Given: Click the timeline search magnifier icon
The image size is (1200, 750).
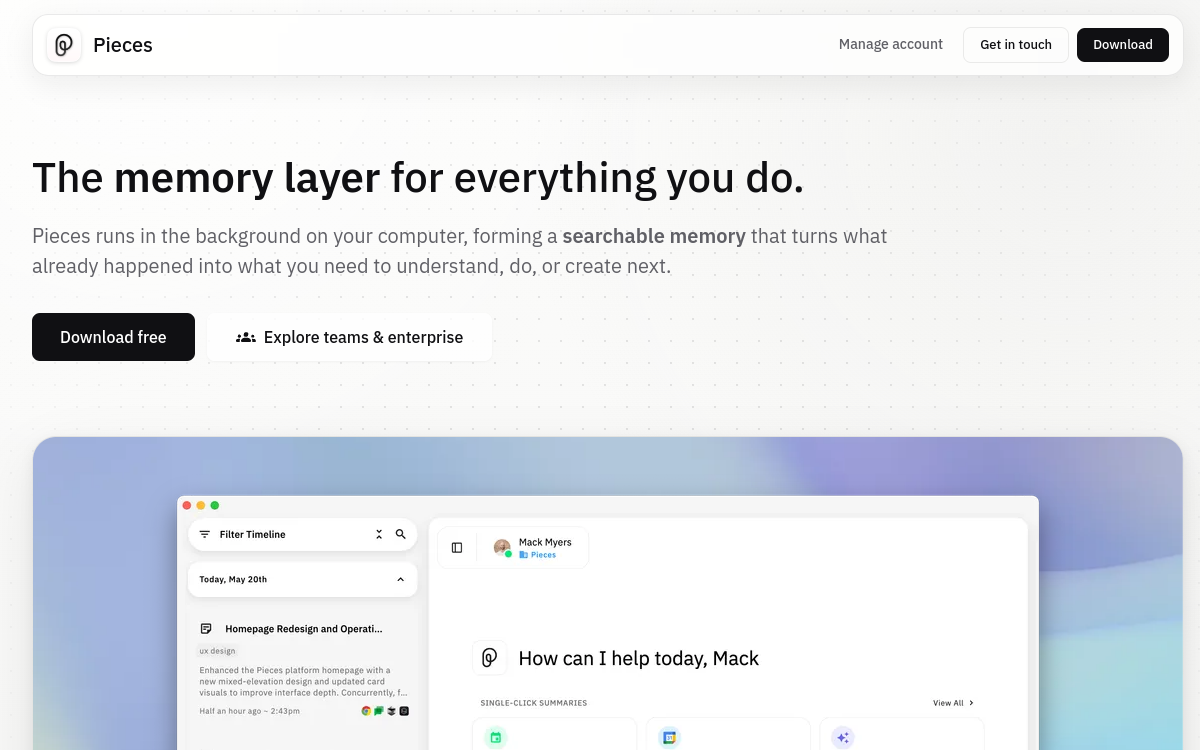Looking at the screenshot, I should pos(401,534).
